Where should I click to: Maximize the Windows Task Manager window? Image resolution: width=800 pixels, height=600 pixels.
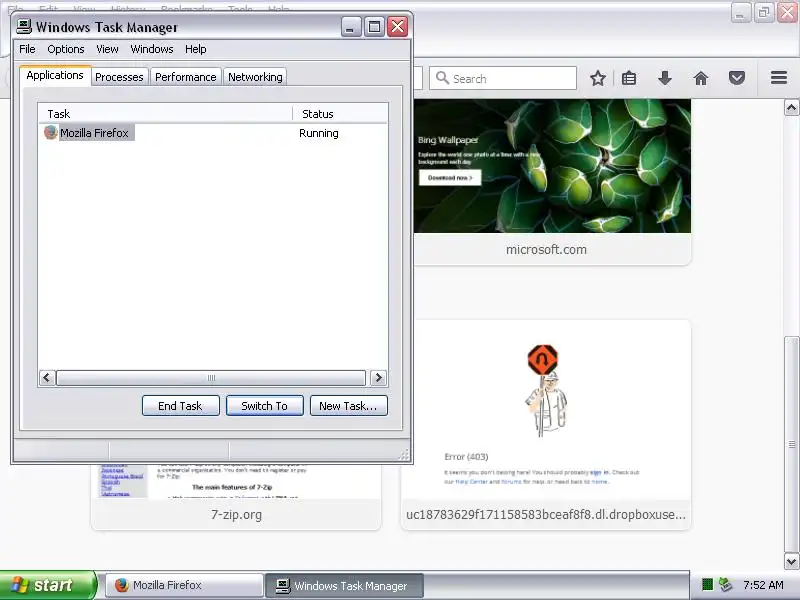point(374,27)
